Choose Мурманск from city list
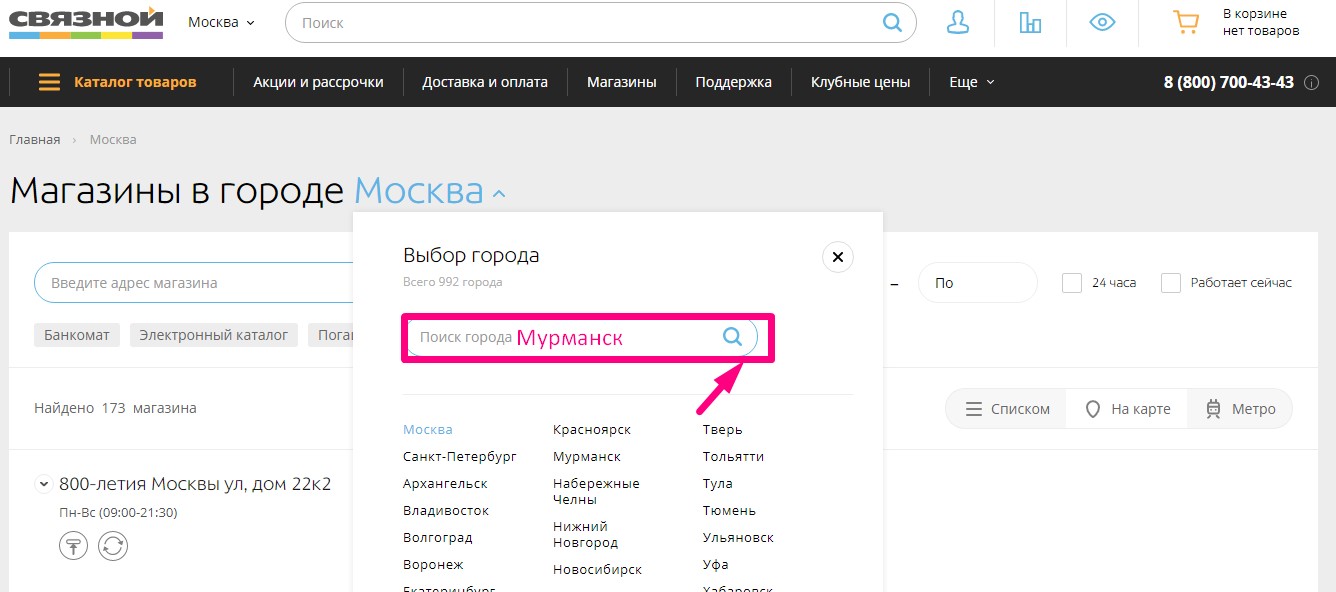 (587, 456)
